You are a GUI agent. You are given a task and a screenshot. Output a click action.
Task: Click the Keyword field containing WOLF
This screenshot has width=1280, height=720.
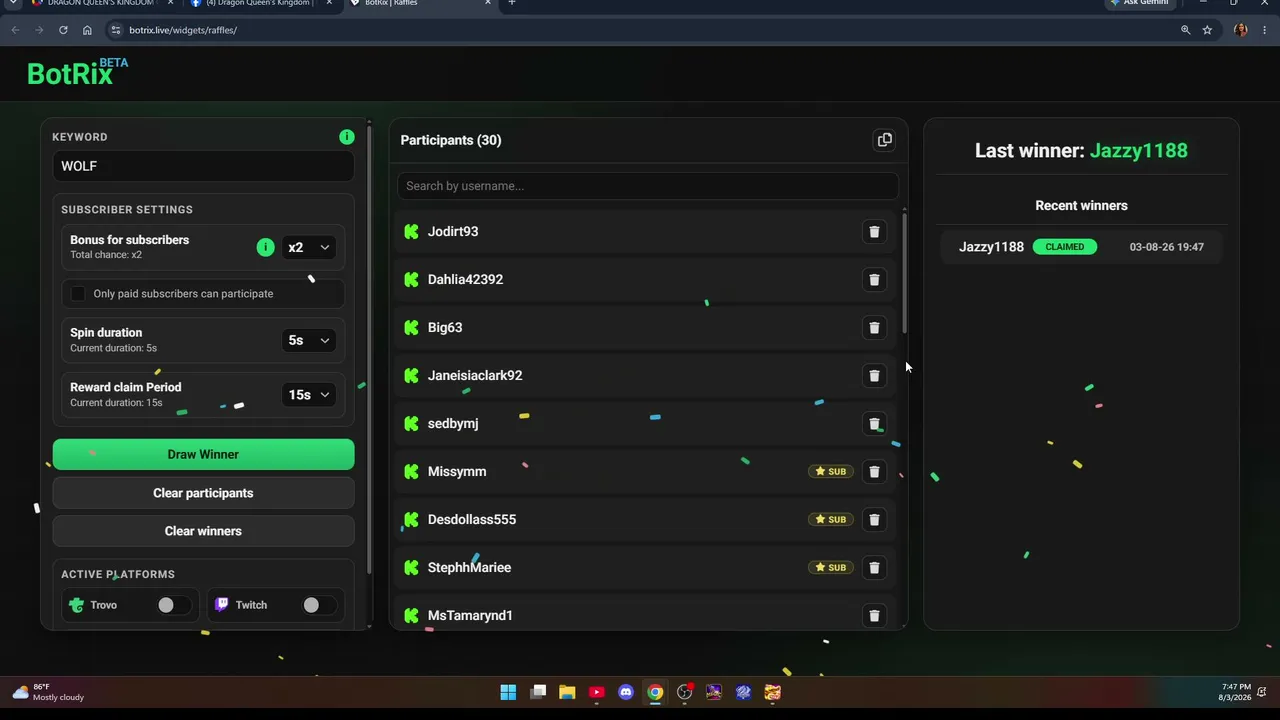[x=203, y=166]
